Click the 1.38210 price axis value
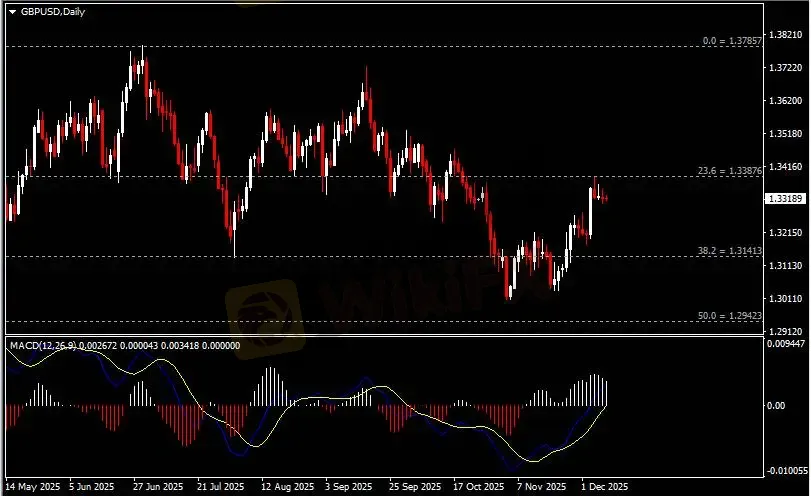 [x=785, y=35]
